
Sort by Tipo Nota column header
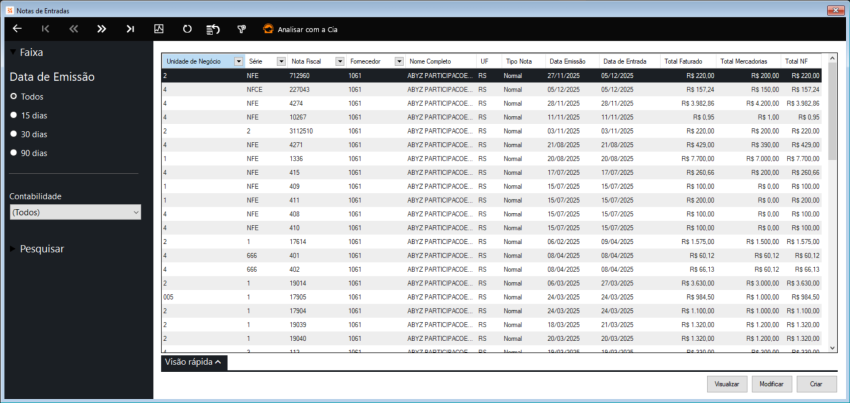(x=523, y=61)
